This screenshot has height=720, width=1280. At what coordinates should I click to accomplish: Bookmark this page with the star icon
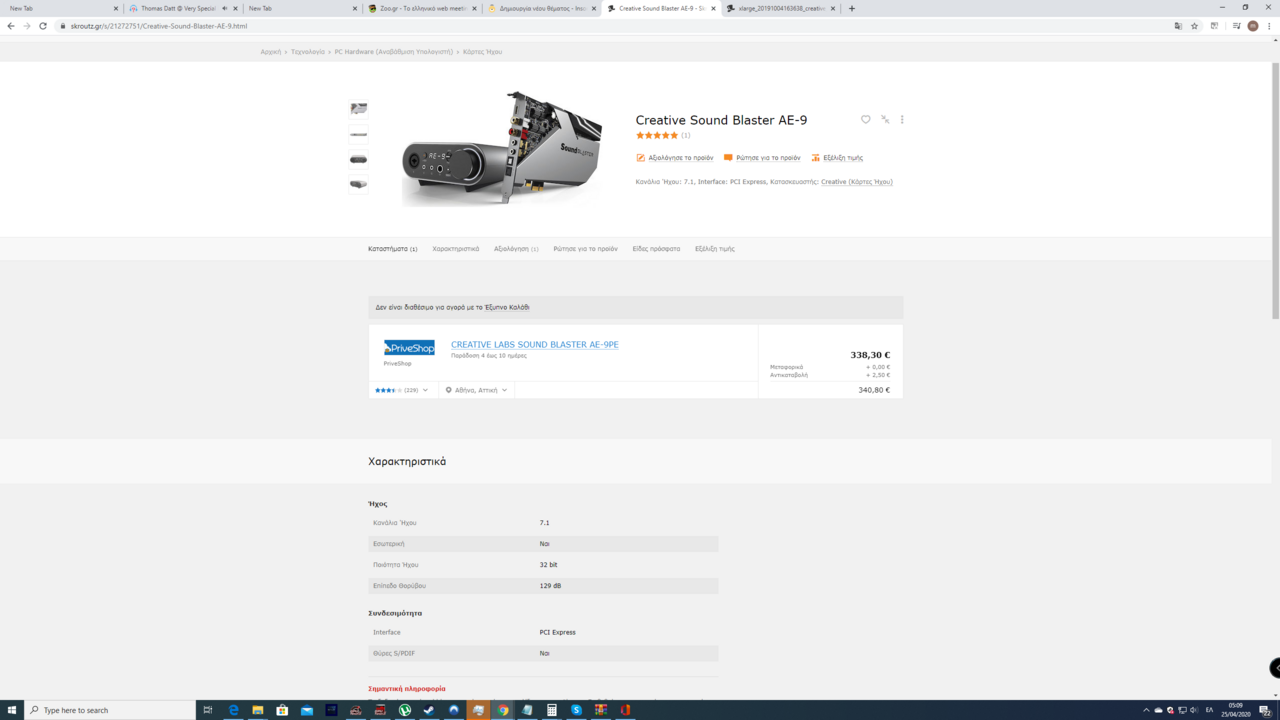pos(1195,26)
